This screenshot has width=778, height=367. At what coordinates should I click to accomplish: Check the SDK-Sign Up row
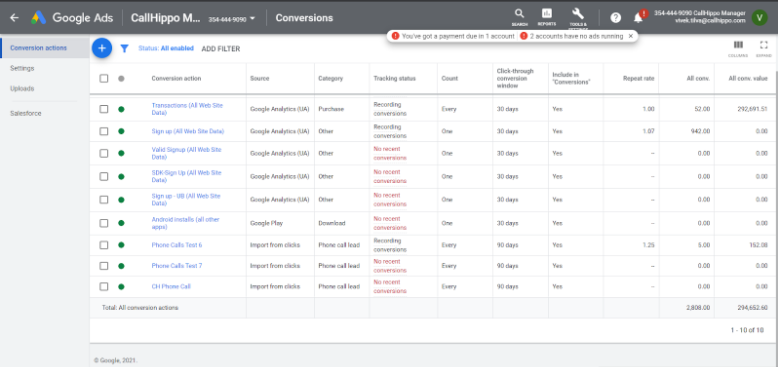point(104,177)
